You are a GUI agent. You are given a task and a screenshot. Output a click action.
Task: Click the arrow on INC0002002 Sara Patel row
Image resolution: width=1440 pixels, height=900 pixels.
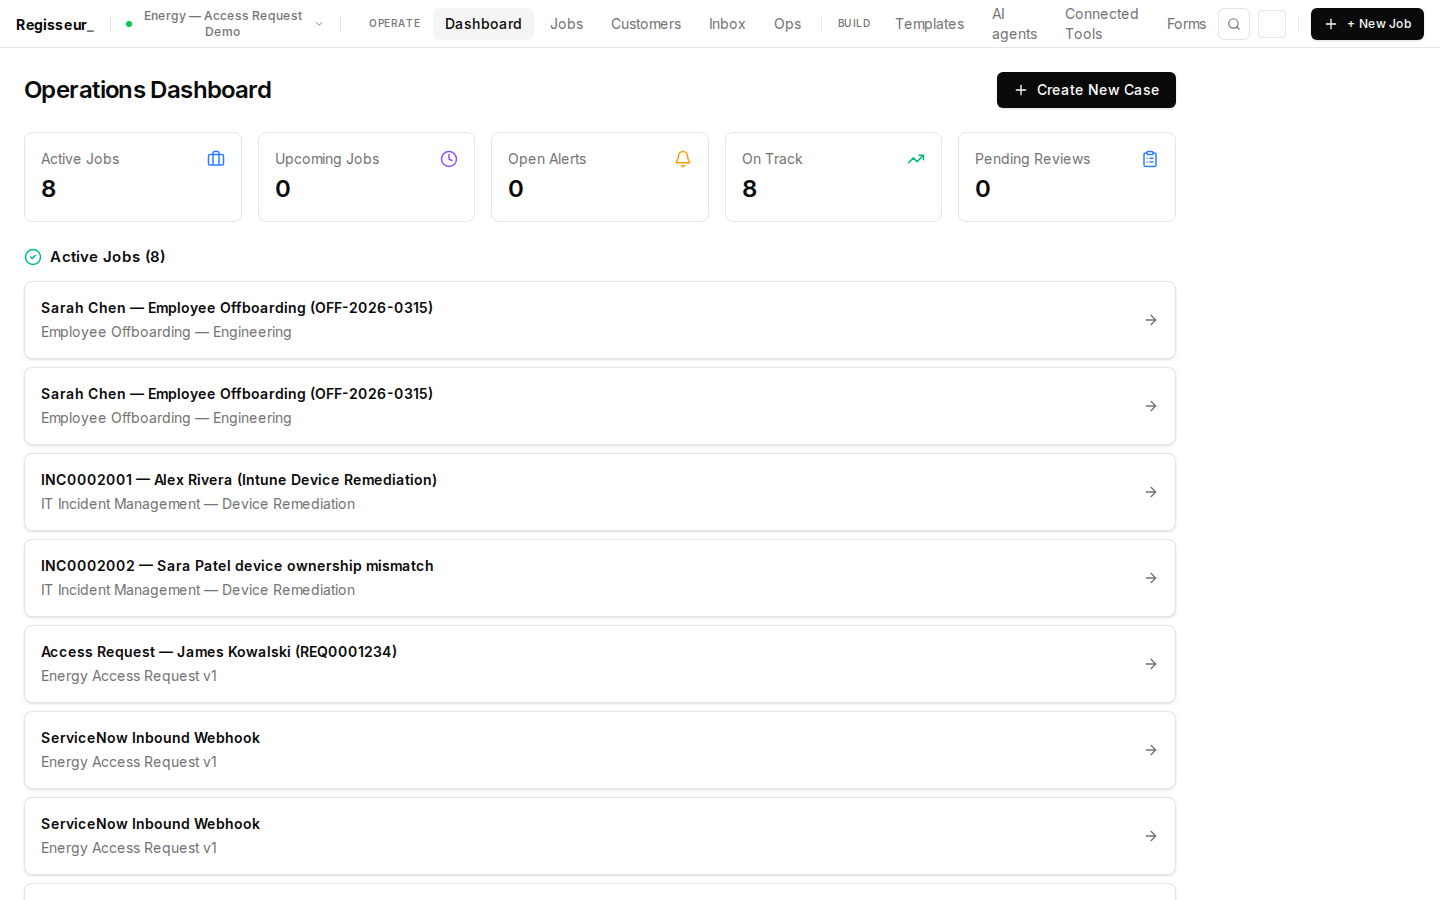pyautogui.click(x=1151, y=578)
